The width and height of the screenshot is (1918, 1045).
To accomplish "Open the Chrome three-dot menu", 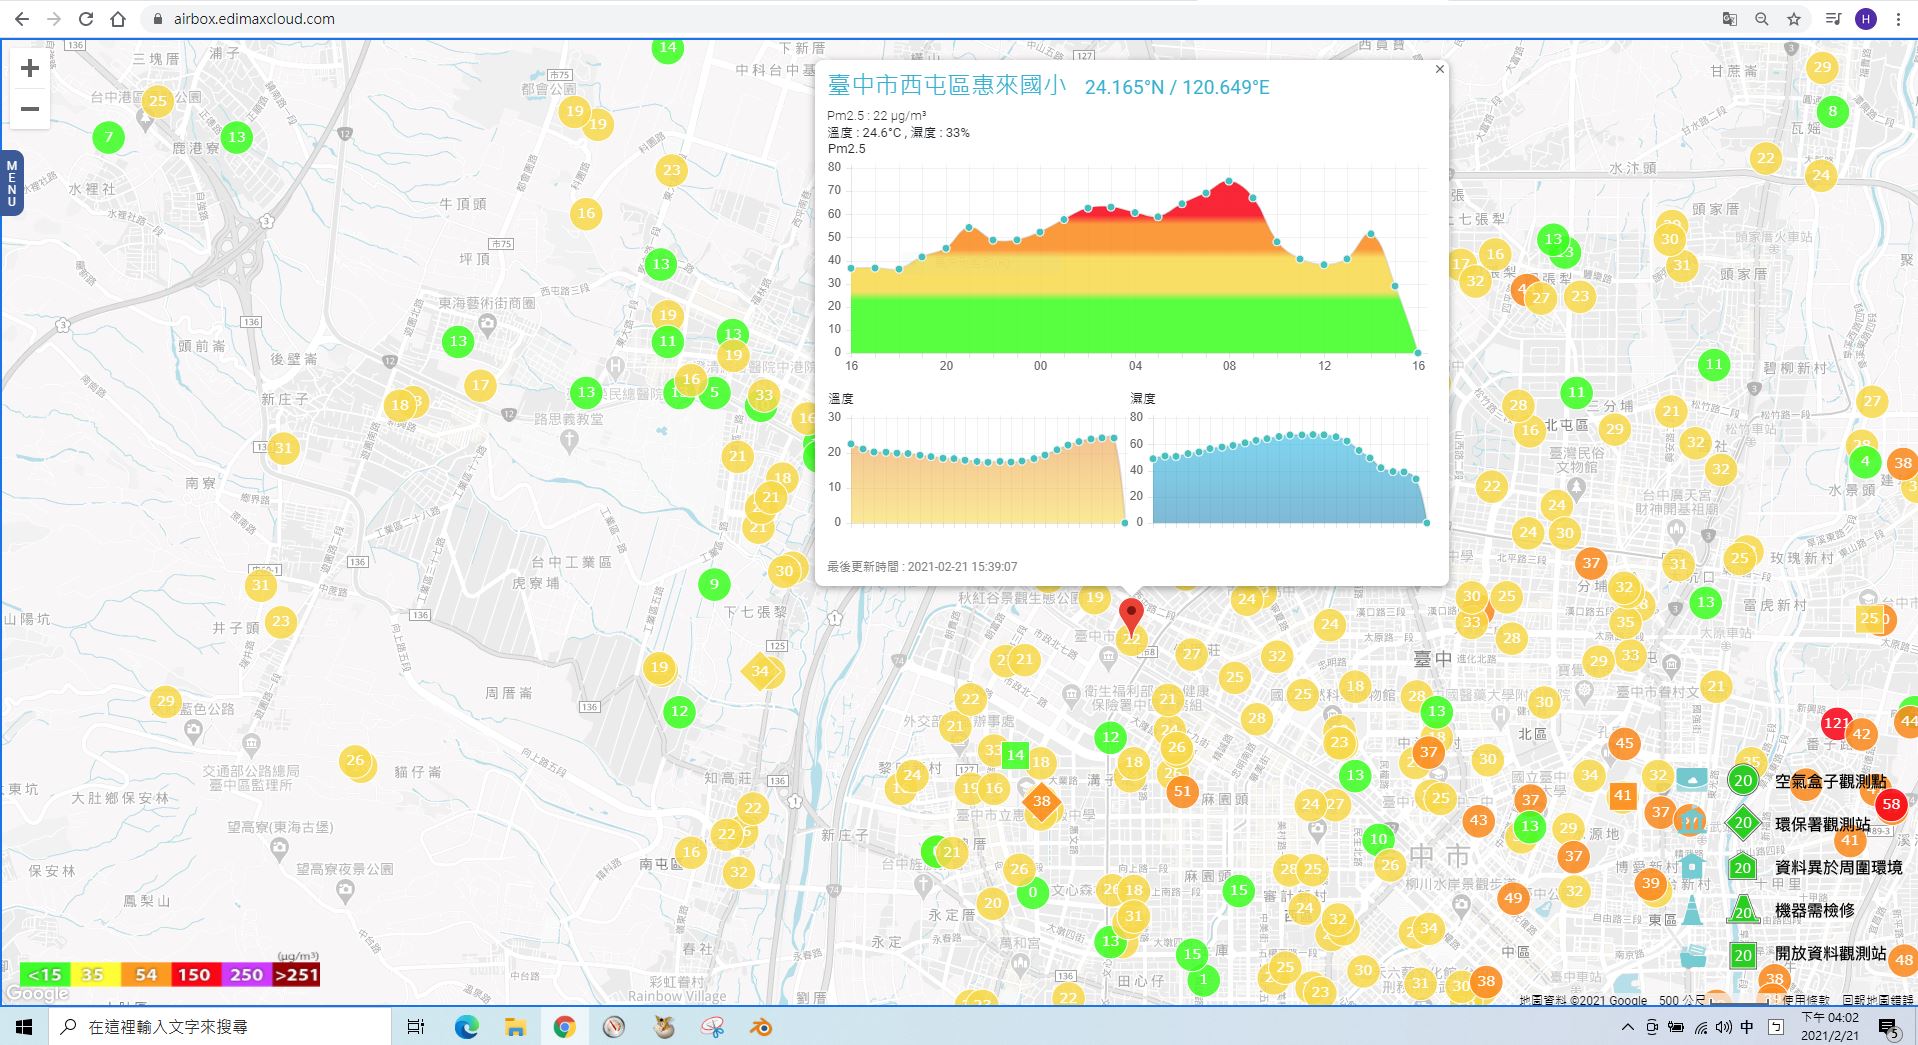I will pyautogui.click(x=1898, y=19).
